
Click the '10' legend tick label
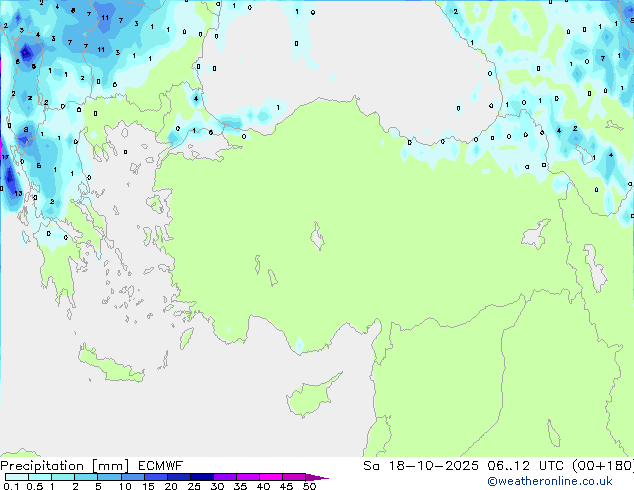[x=125, y=486]
